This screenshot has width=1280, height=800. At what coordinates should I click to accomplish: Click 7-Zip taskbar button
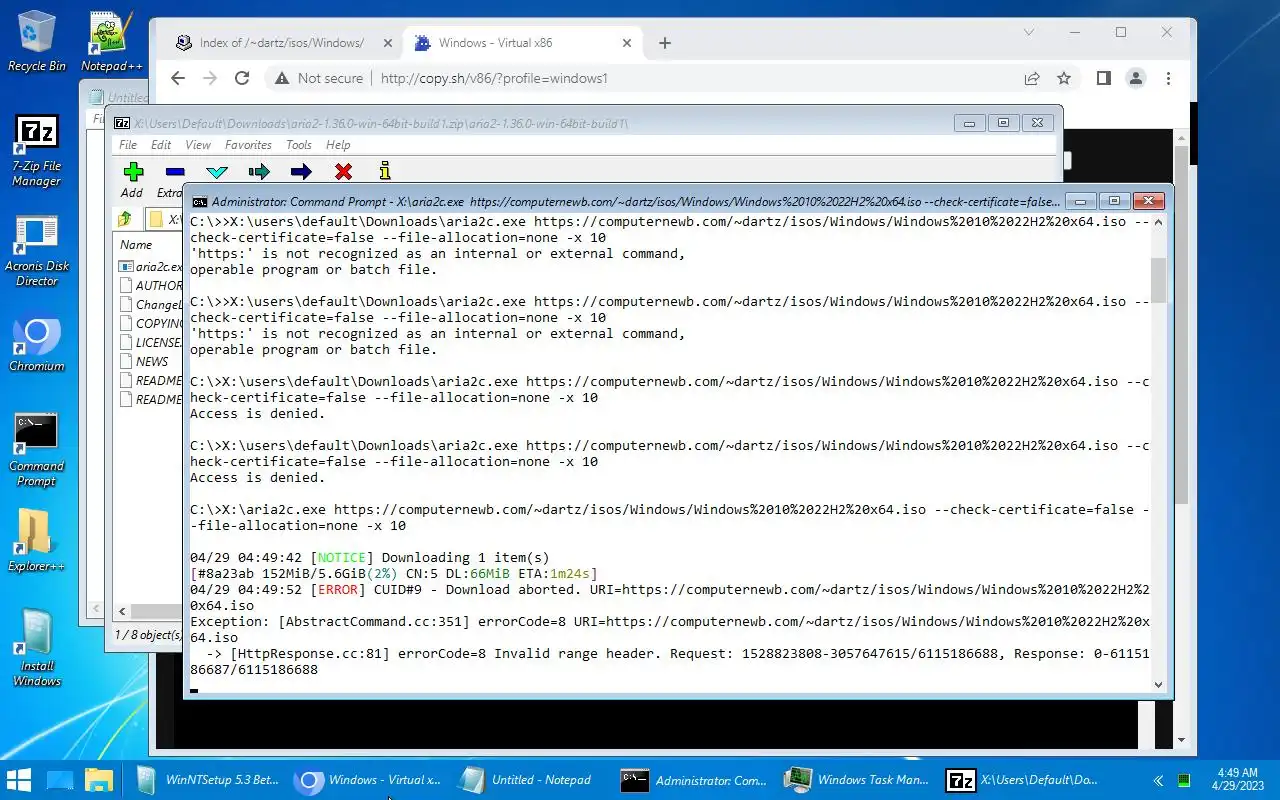click(1024, 780)
